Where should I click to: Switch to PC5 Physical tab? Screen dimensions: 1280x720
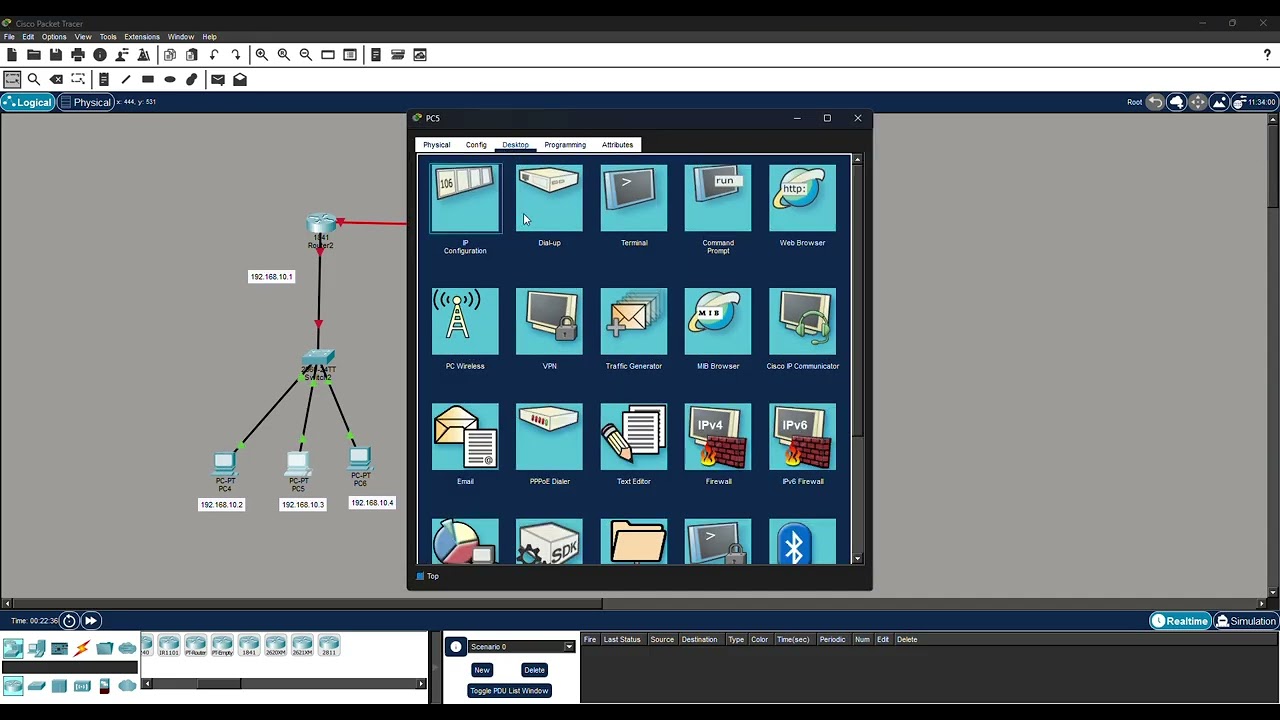(437, 145)
